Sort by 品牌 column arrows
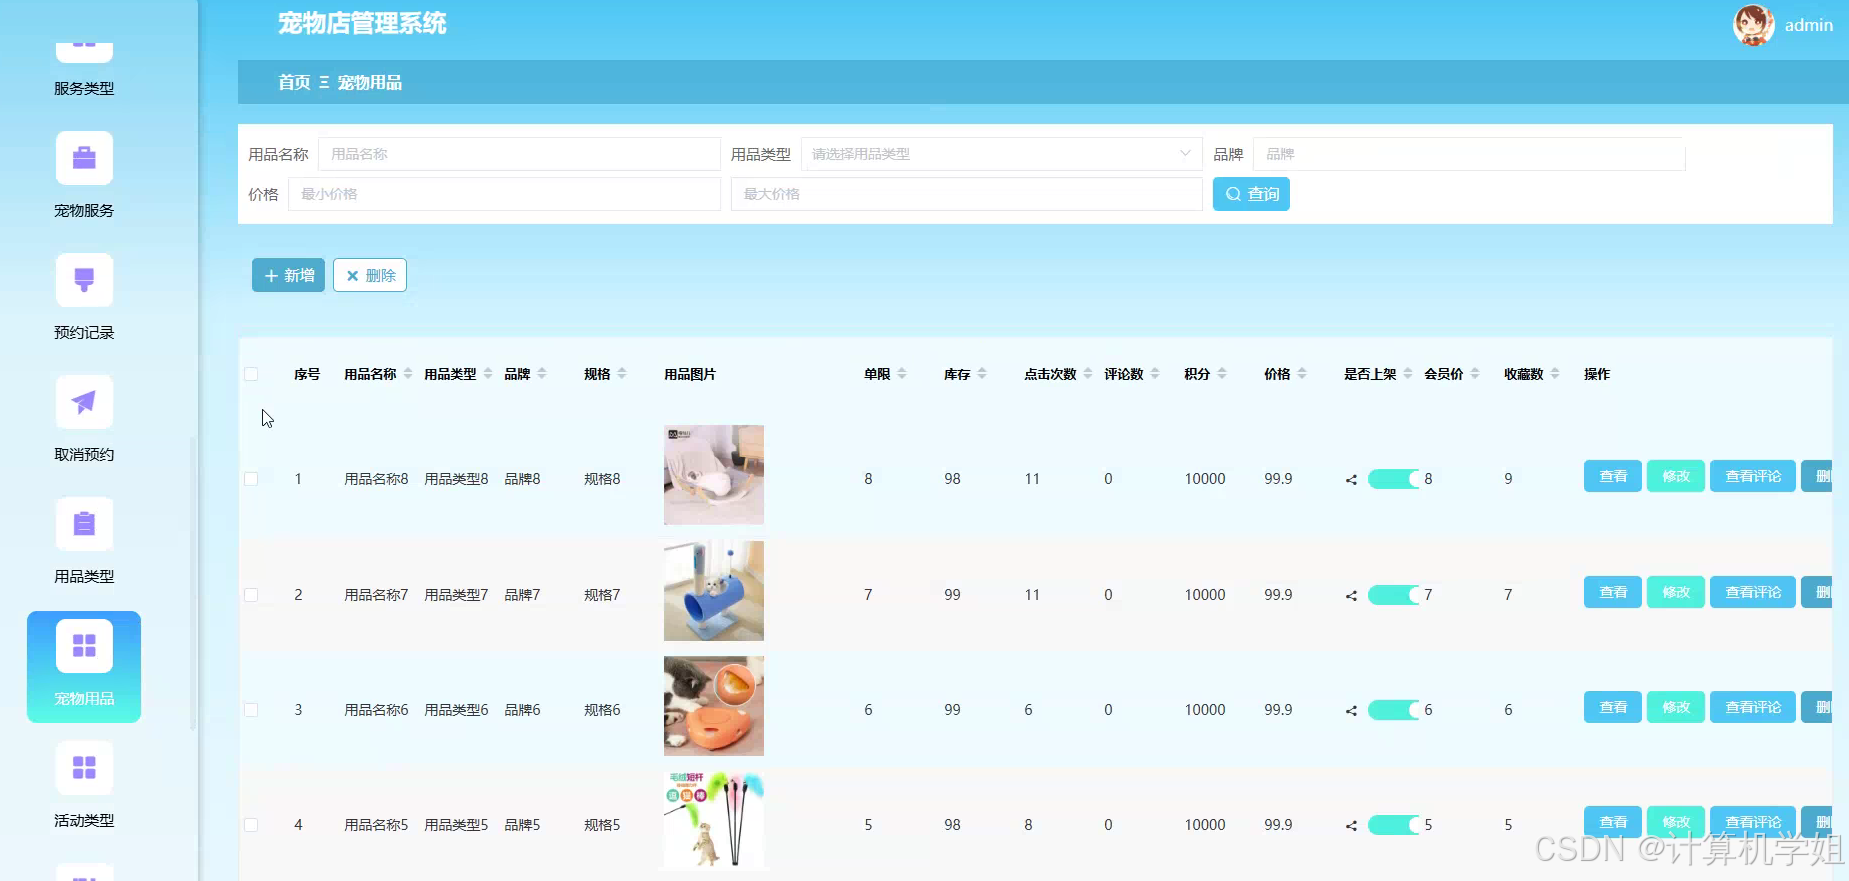 tap(542, 374)
